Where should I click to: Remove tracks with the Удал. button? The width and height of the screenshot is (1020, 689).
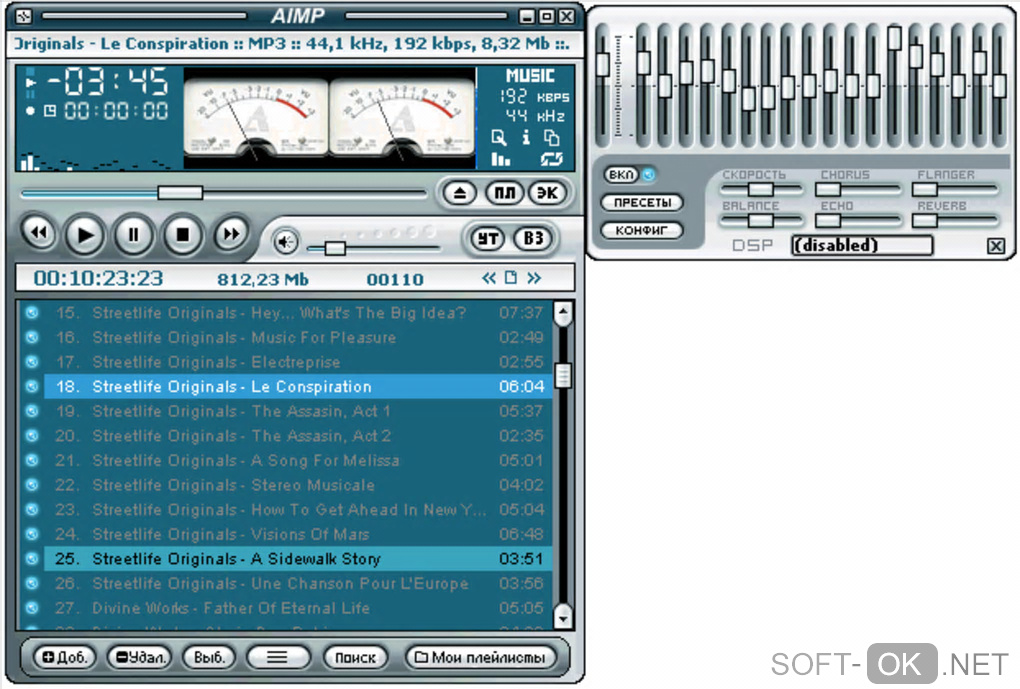140,658
